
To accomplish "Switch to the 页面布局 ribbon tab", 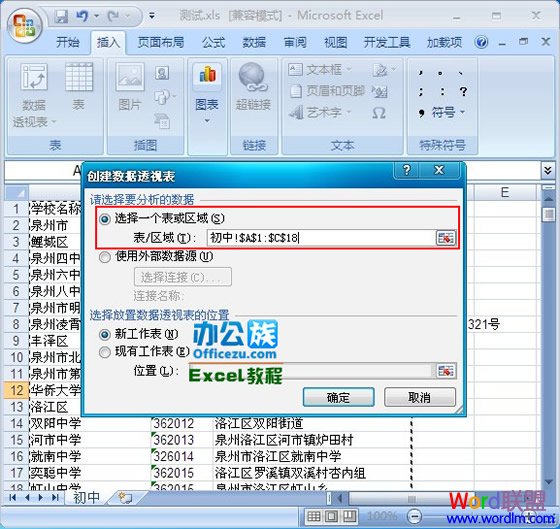I will pos(161,43).
